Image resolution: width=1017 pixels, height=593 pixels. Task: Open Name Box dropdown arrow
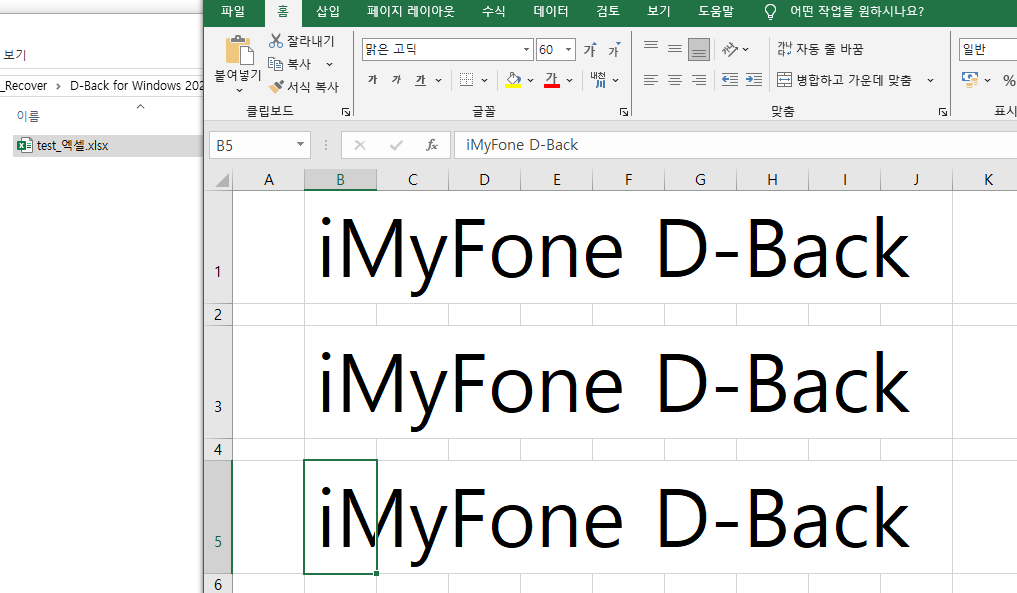pos(300,144)
